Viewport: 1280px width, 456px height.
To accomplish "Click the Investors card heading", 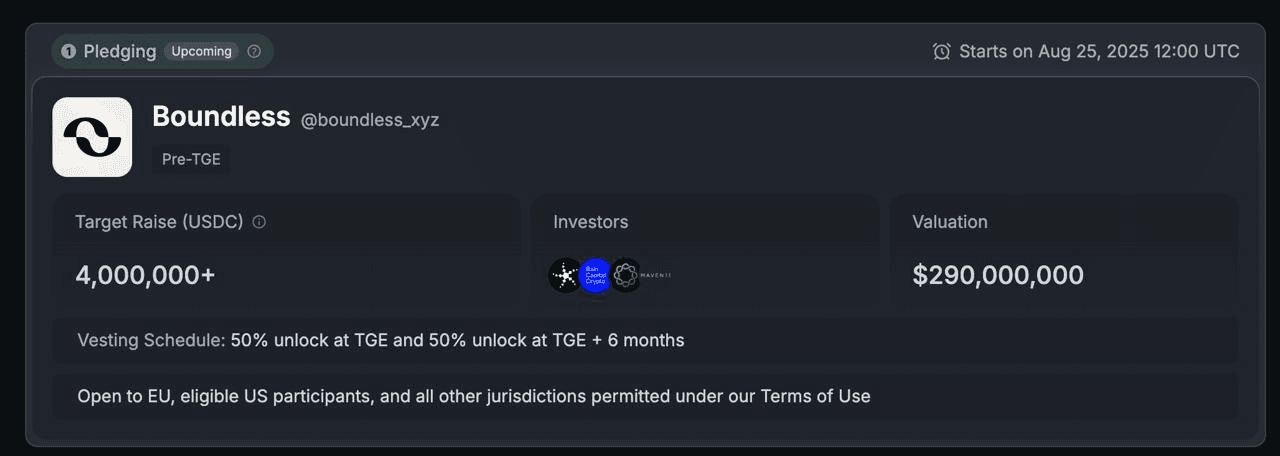I will pos(591,222).
